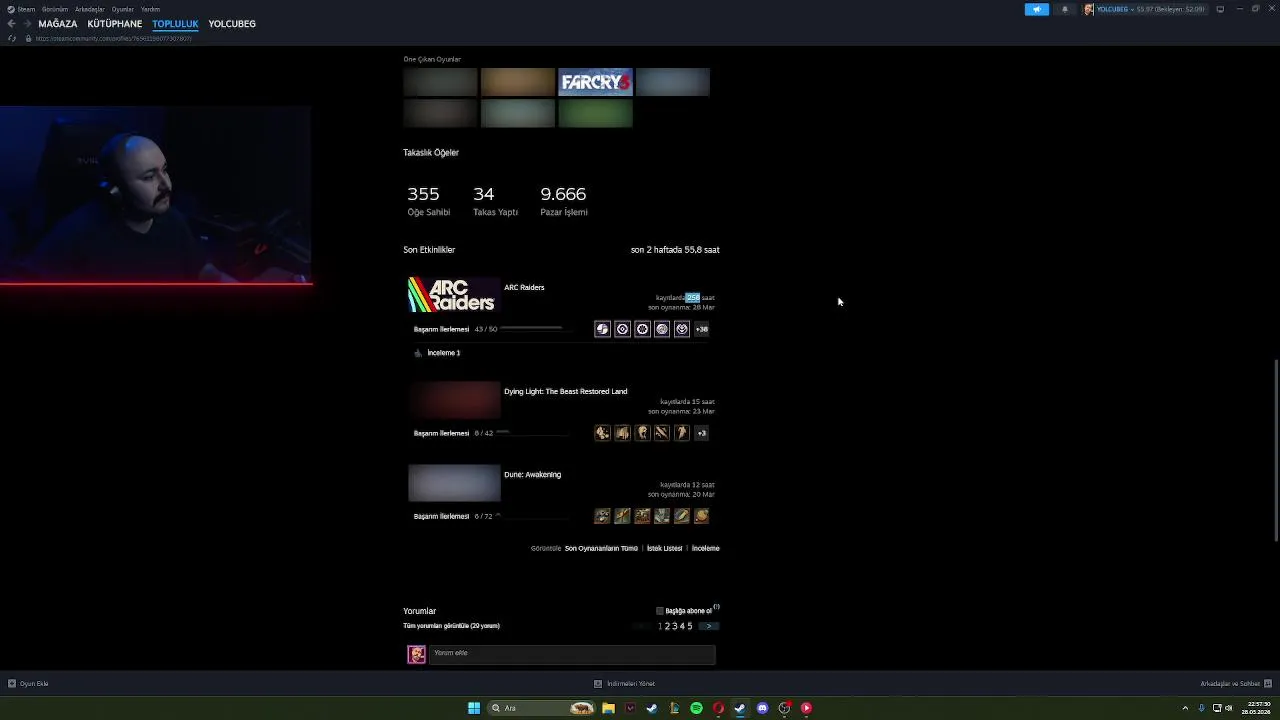Open the ARC Raiders game logo thumbnail
1280x720 pixels.
(x=452, y=295)
